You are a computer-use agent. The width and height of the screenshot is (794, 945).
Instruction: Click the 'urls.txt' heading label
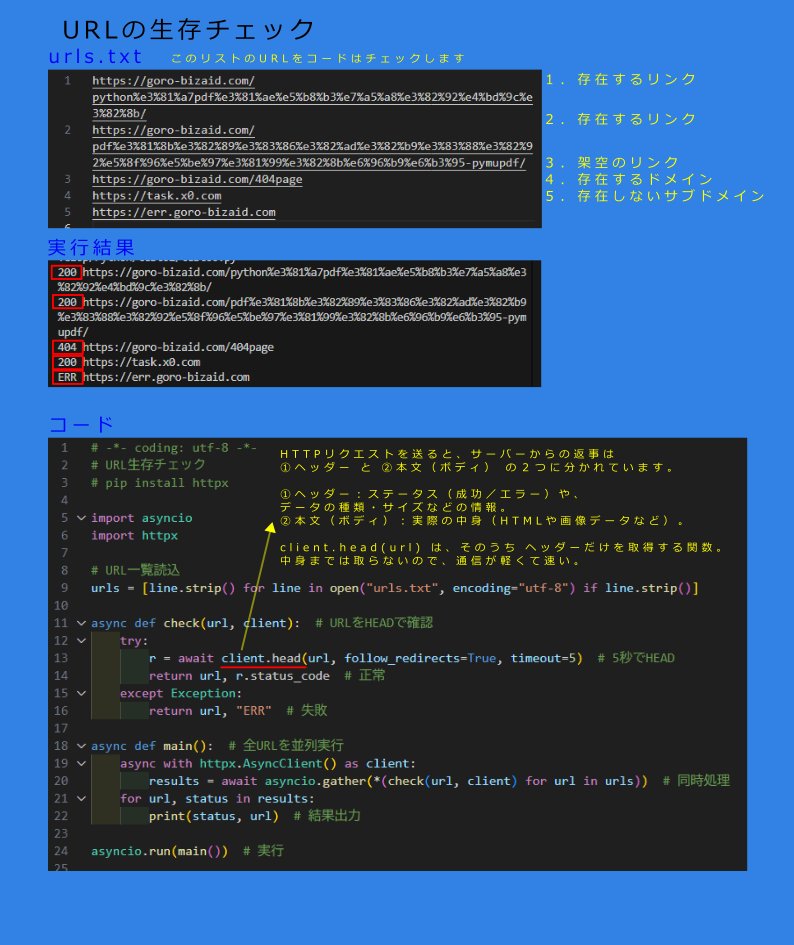pos(95,56)
